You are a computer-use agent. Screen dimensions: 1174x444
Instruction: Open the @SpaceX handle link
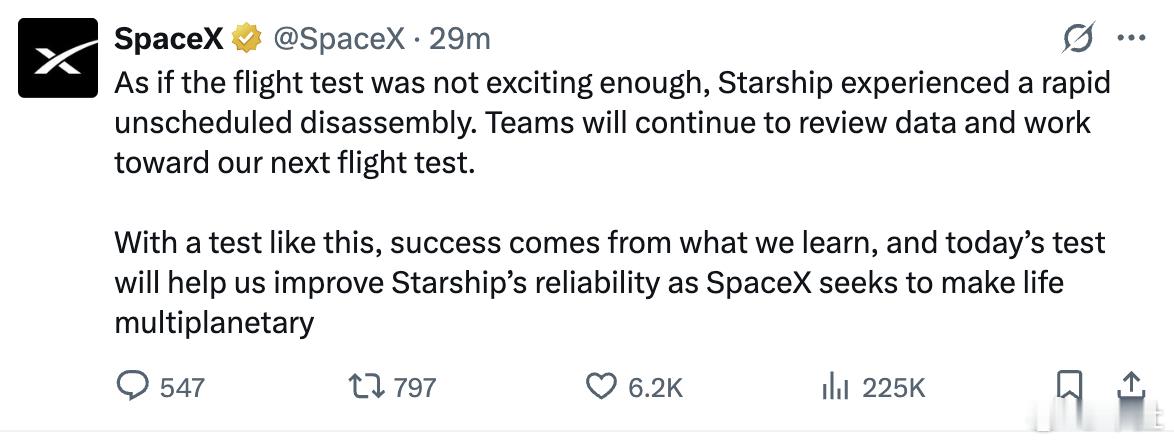338,38
